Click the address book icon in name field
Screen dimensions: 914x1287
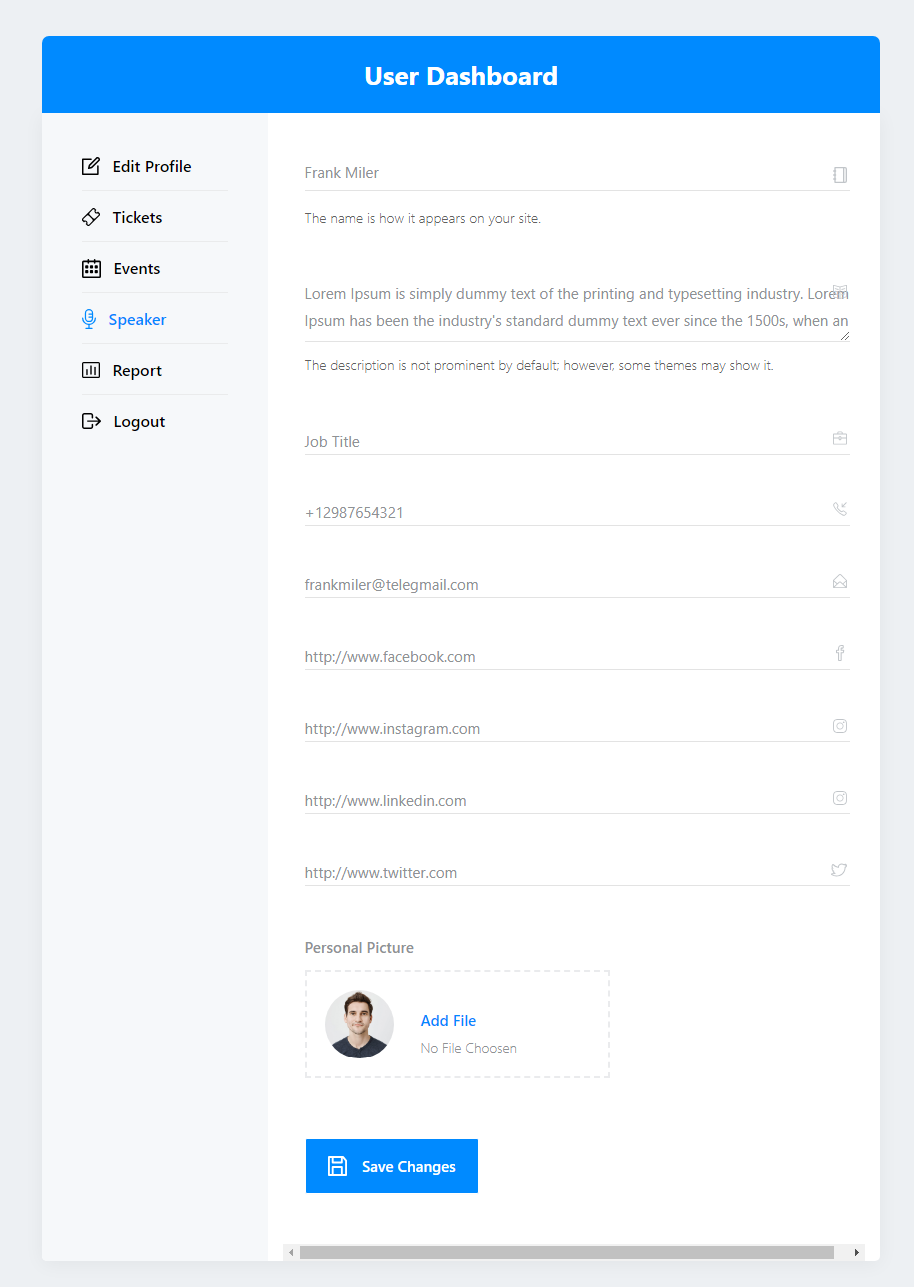840,175
